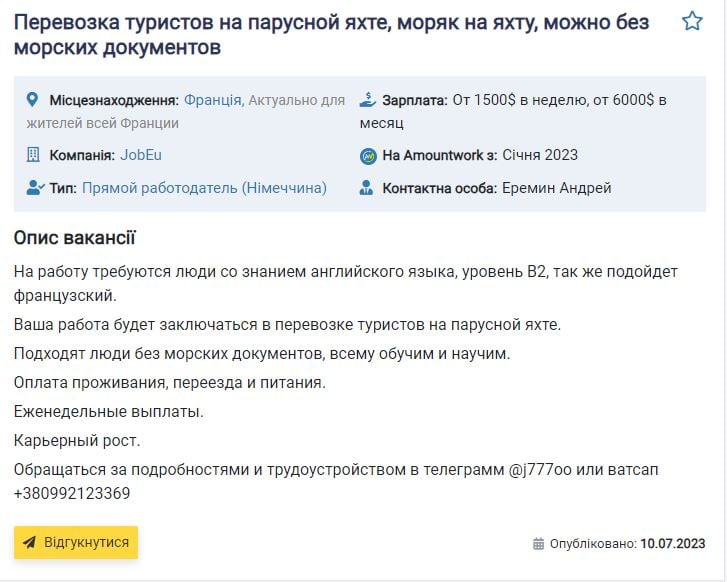Click the Опис вакансії heading
This screenshot has height=582, width=727.
pyautogui.click(x=75, y=238)
